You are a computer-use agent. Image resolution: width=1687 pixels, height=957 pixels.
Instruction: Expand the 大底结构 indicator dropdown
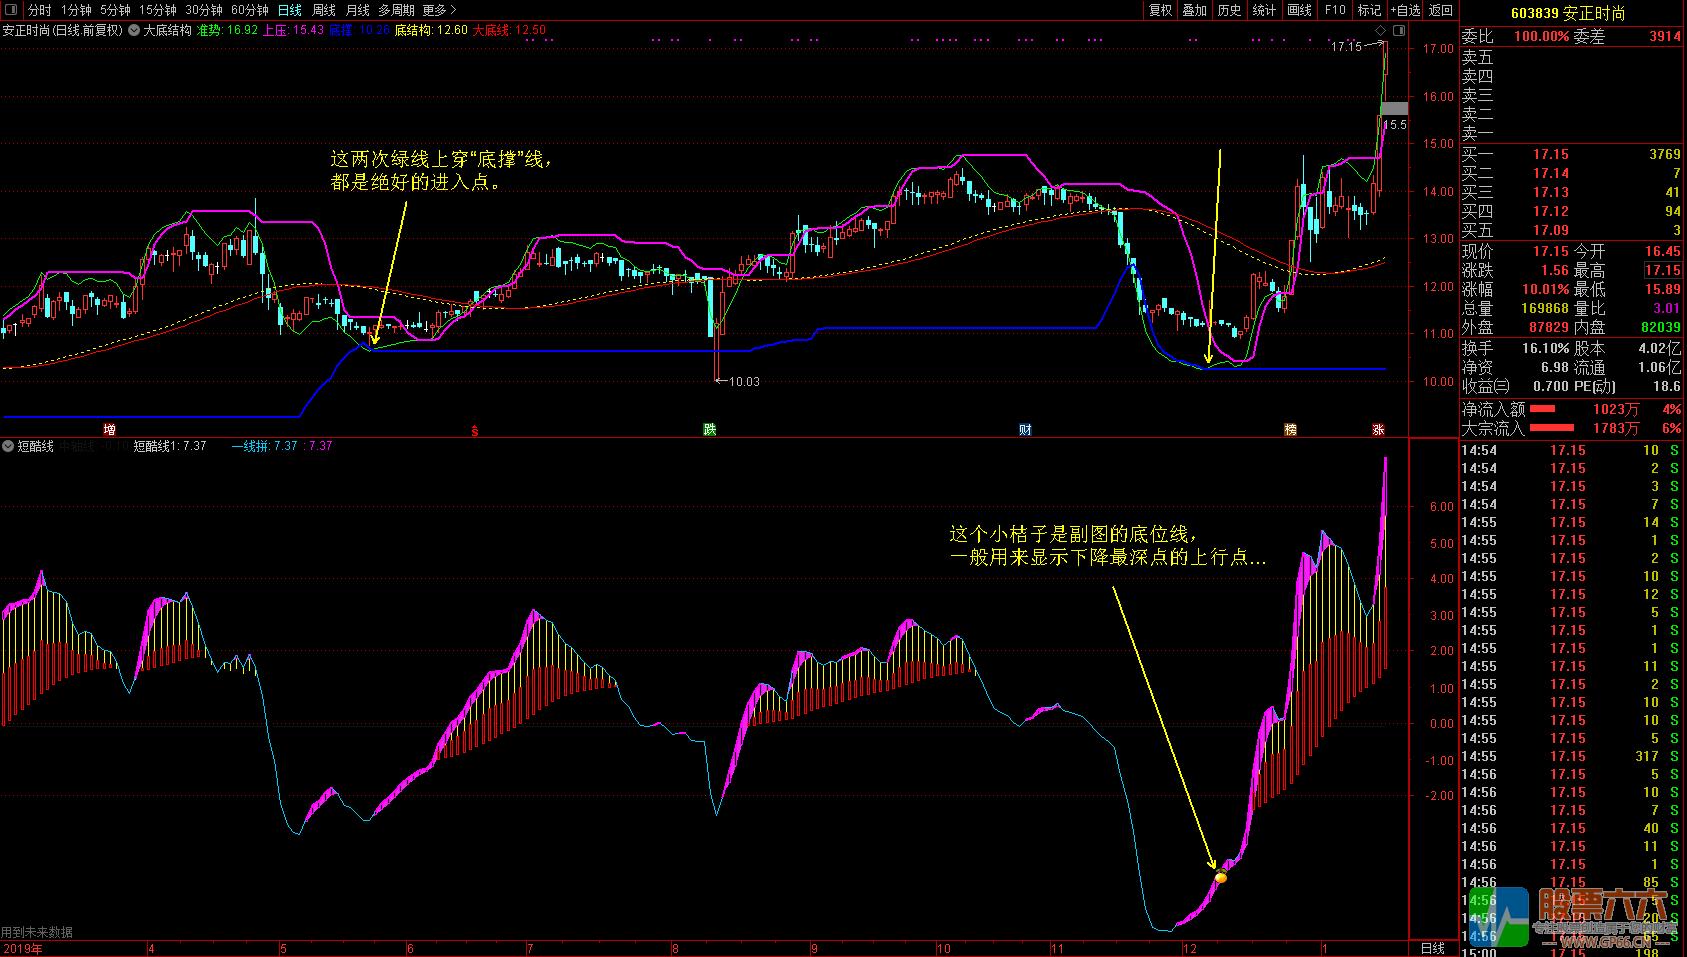point(135,30)
